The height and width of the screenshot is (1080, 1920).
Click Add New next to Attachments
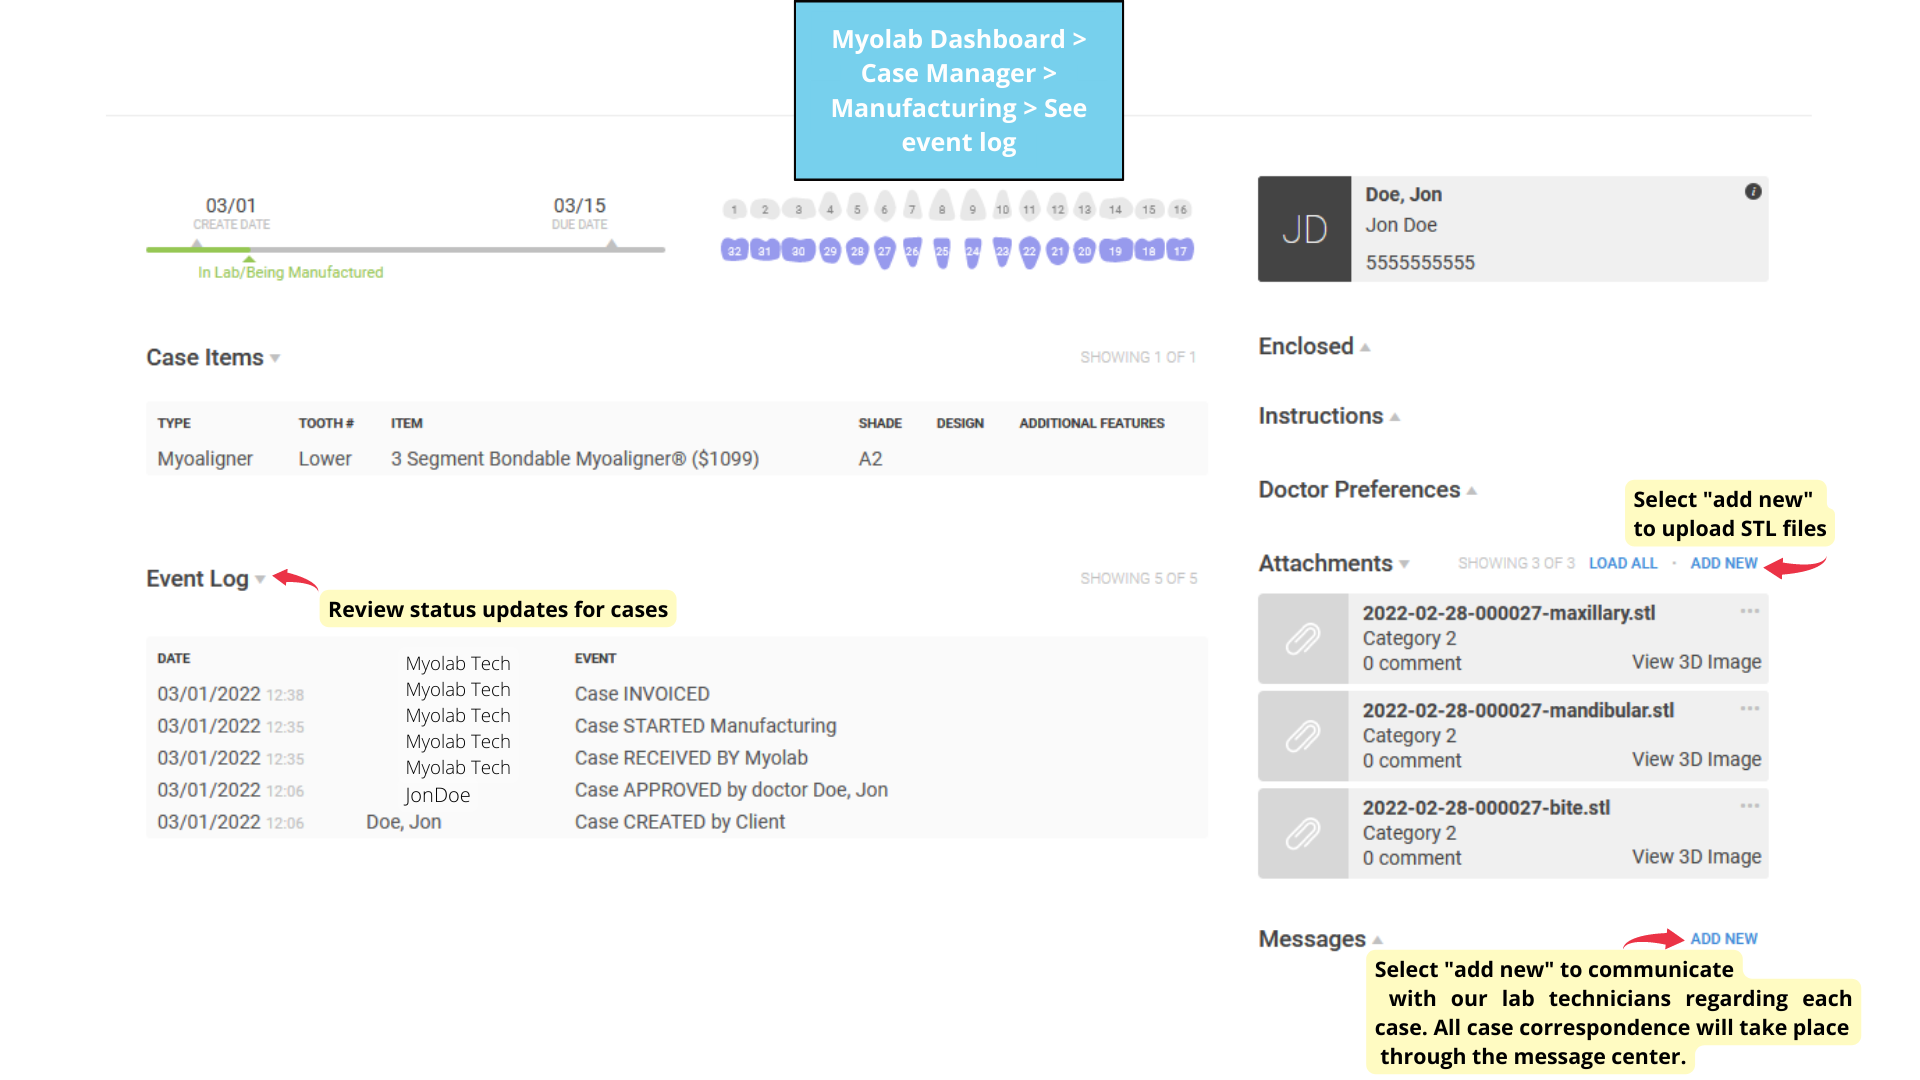click(x=1723, y=564)
